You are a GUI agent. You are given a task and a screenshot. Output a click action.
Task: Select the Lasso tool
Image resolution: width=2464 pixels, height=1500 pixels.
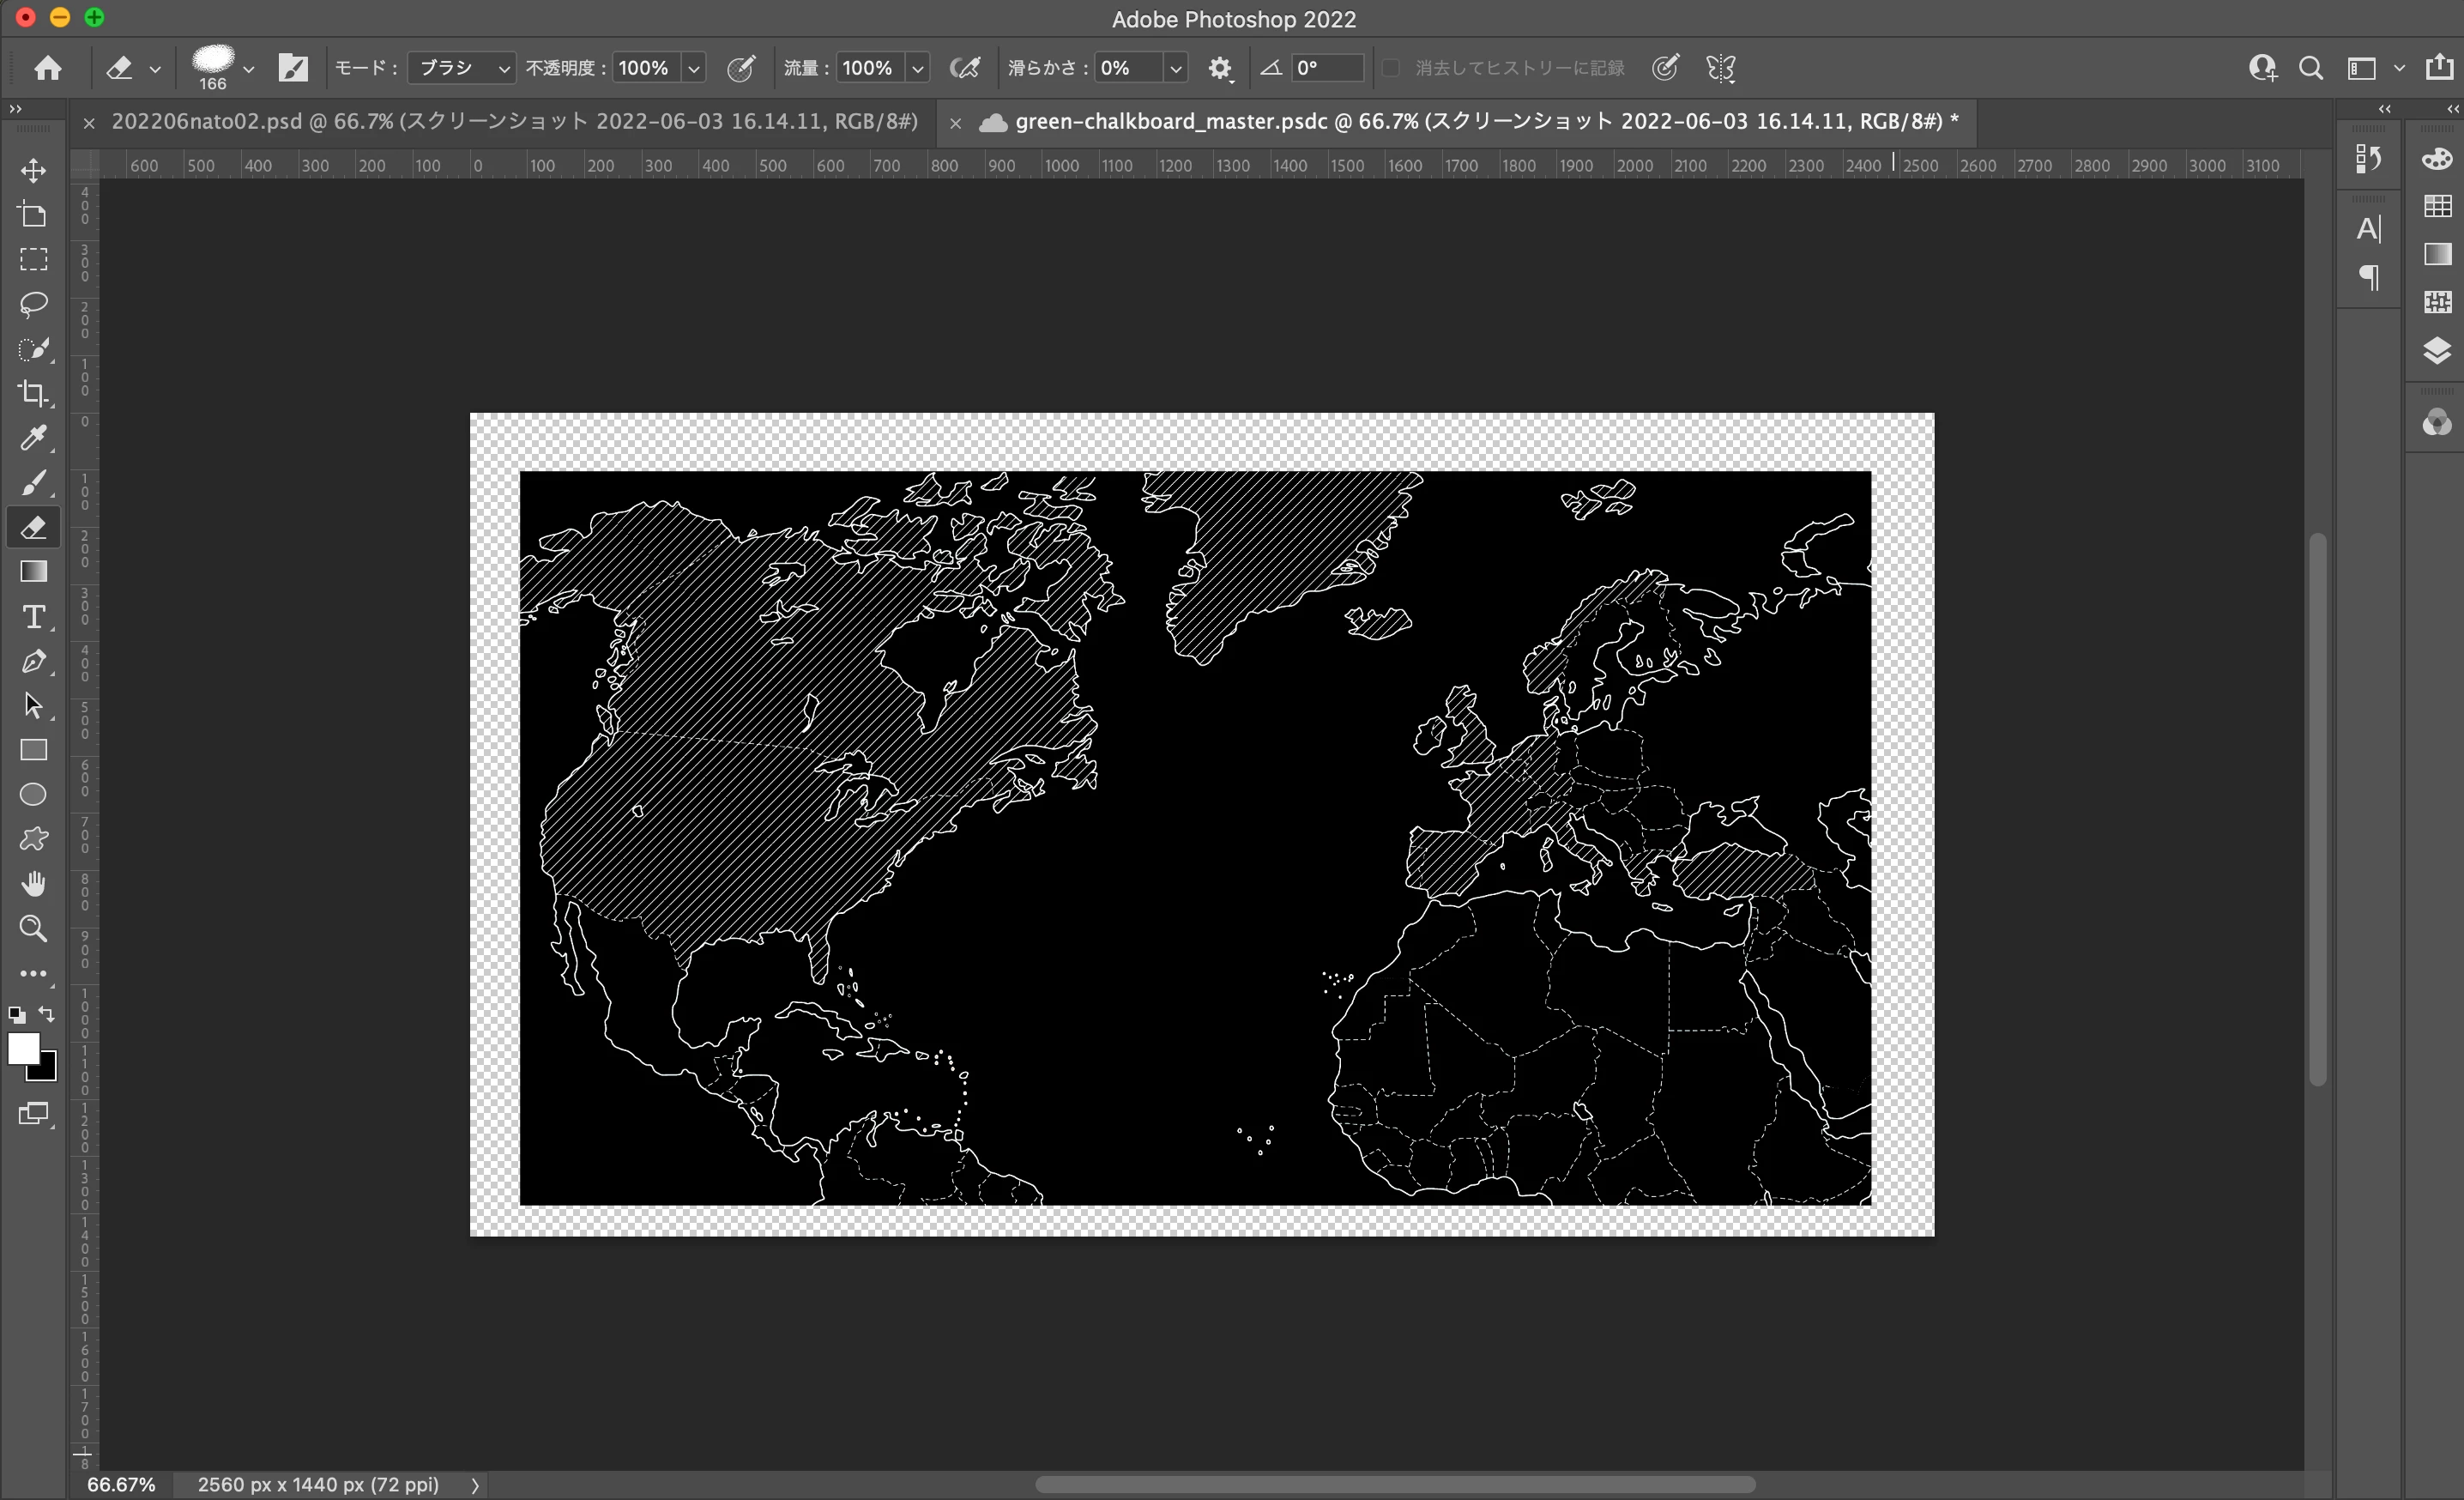33,304
